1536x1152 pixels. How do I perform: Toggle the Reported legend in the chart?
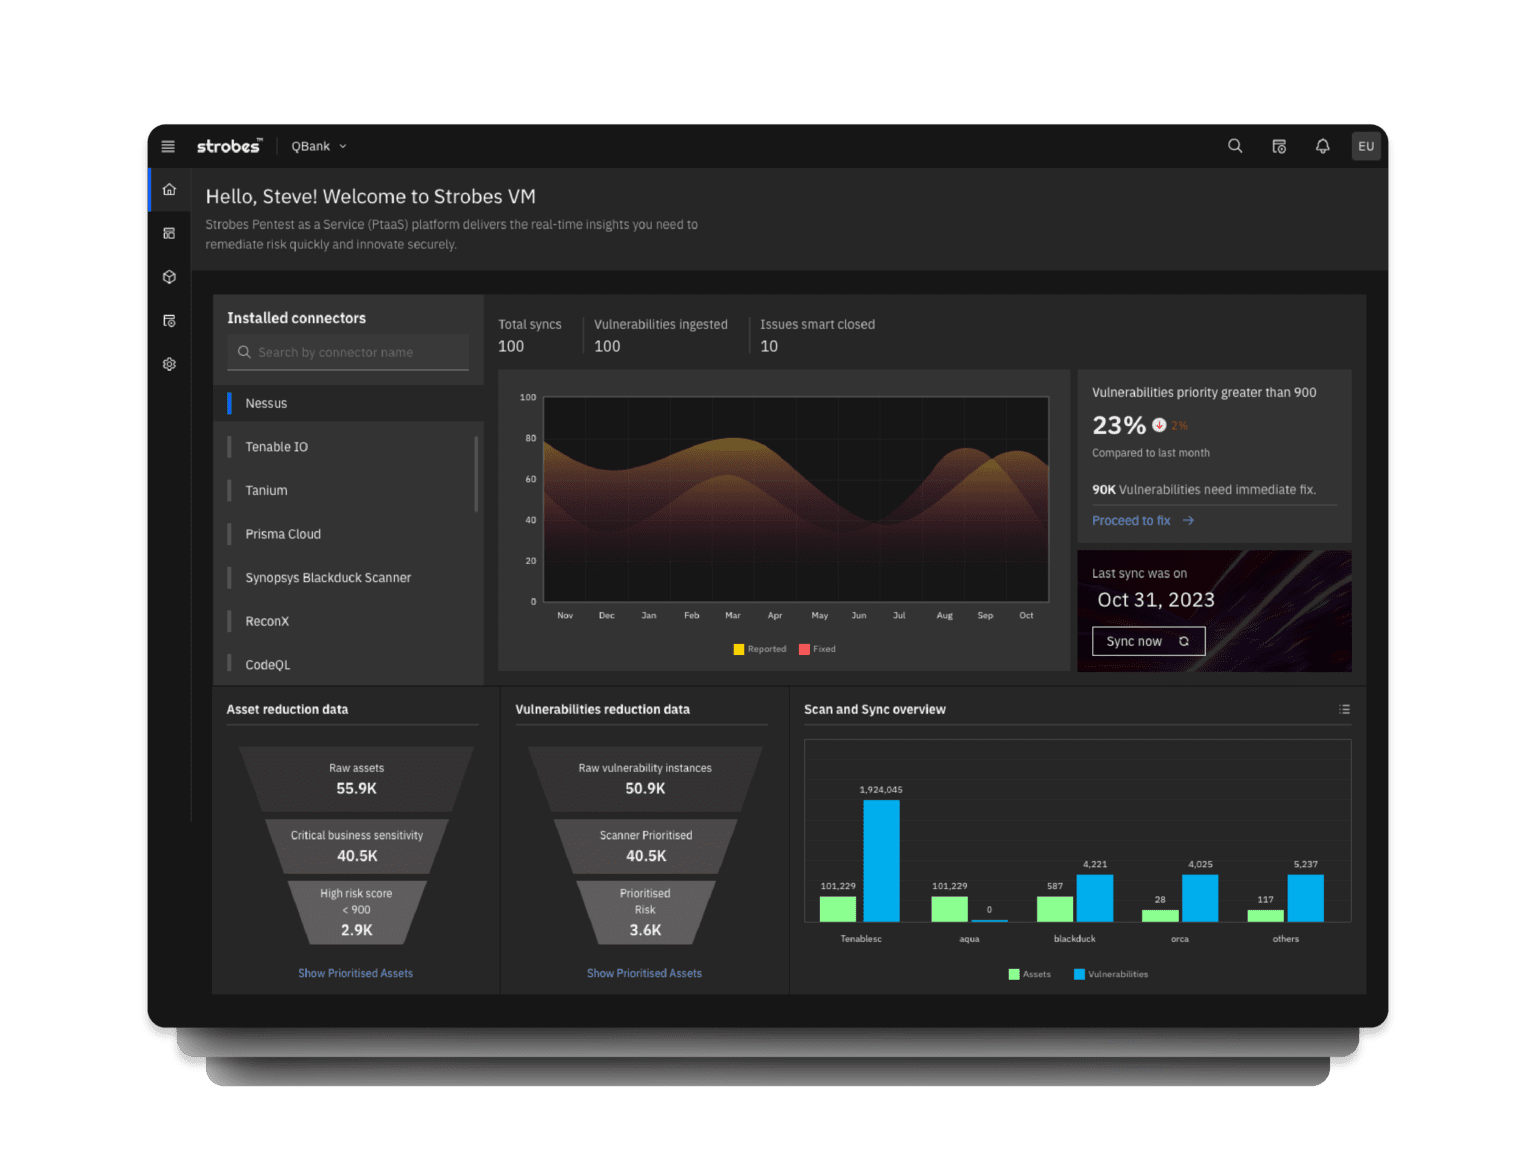coord(760,649)
